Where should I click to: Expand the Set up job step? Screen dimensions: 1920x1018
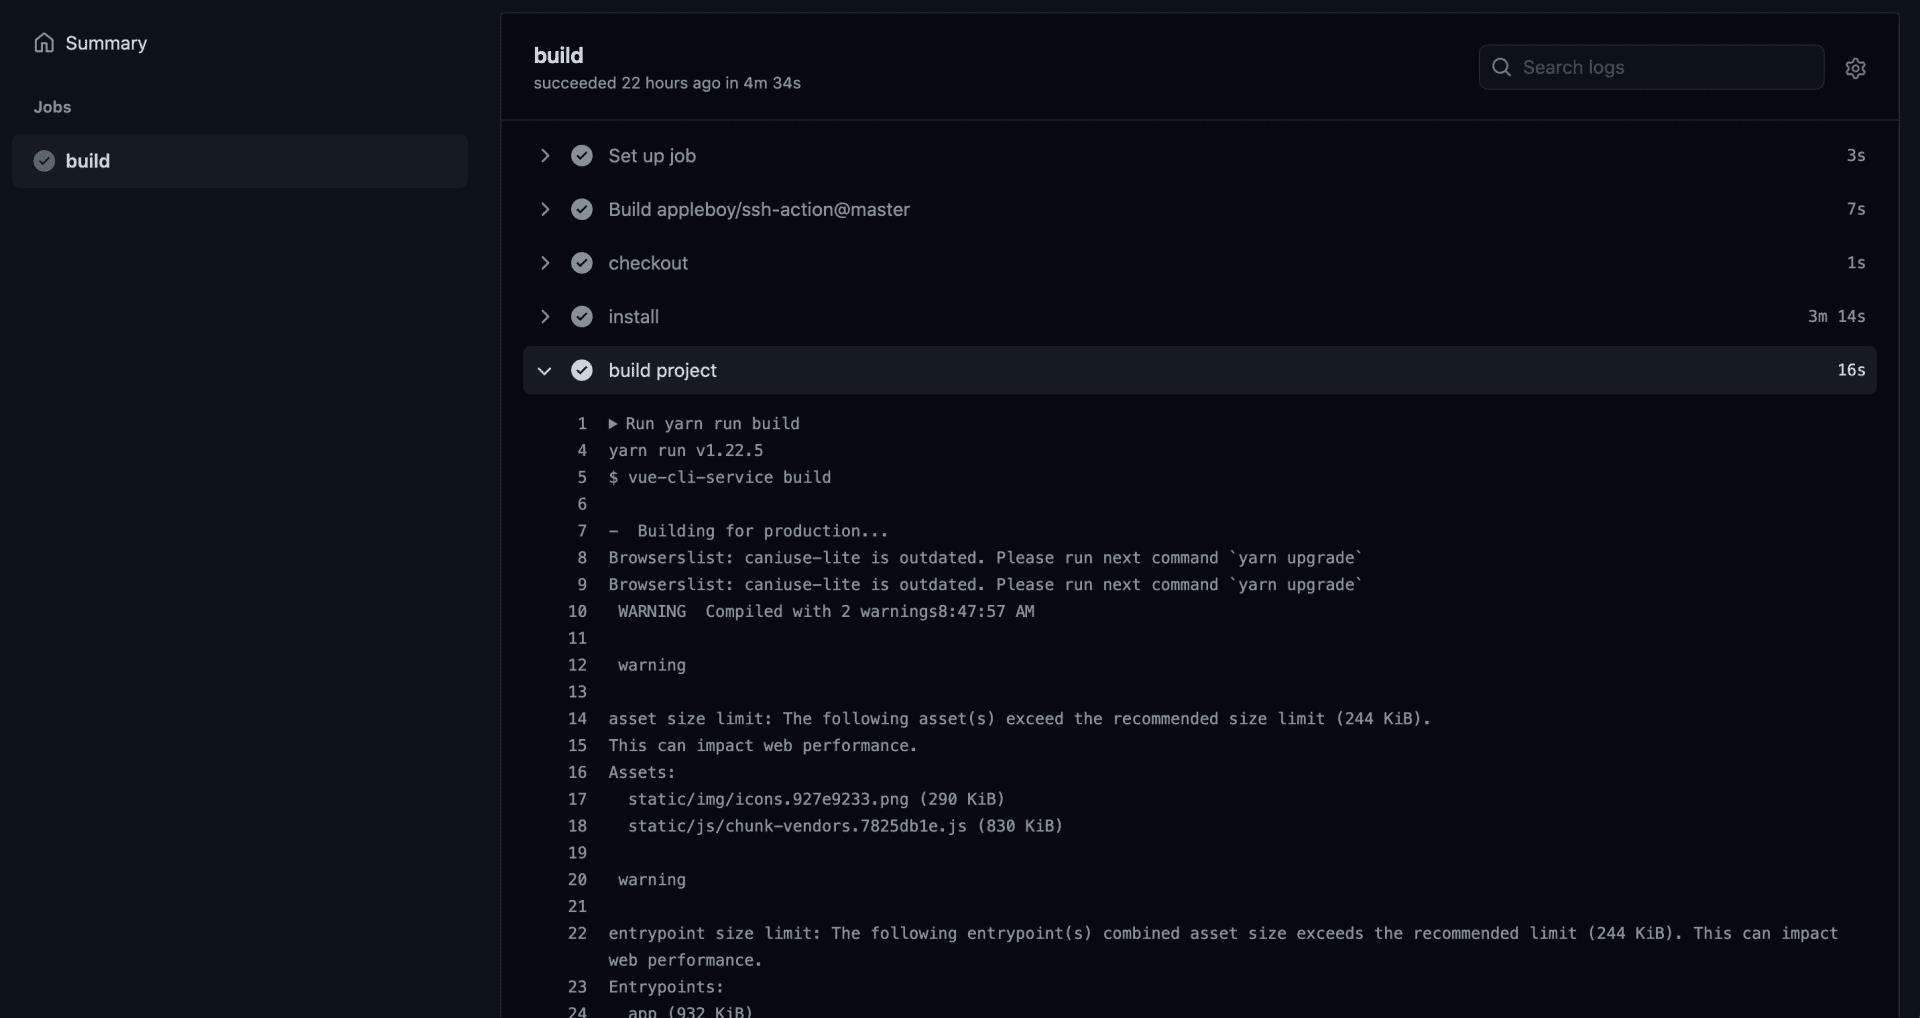545,156
